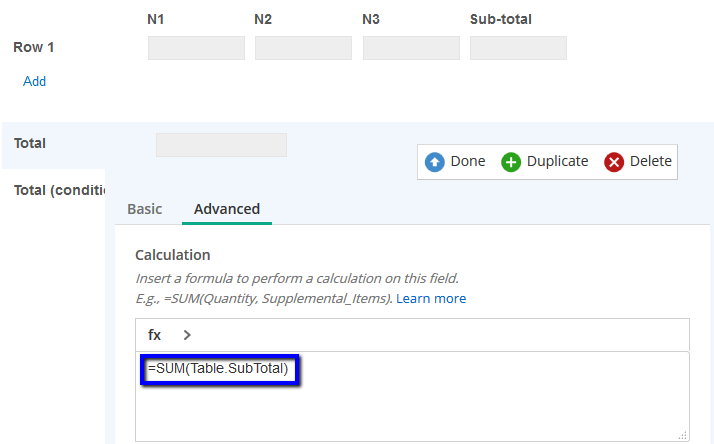Image resolution: width=714 pixels, height=444 pixels.
Task: Select the Advanced tab
Action: pyautogui.click(x=227, y=209)
